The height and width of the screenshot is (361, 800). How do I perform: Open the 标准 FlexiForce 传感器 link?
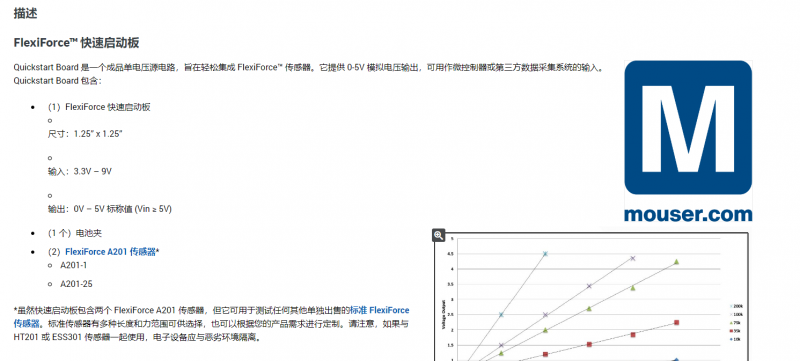[x=211, y=317]
